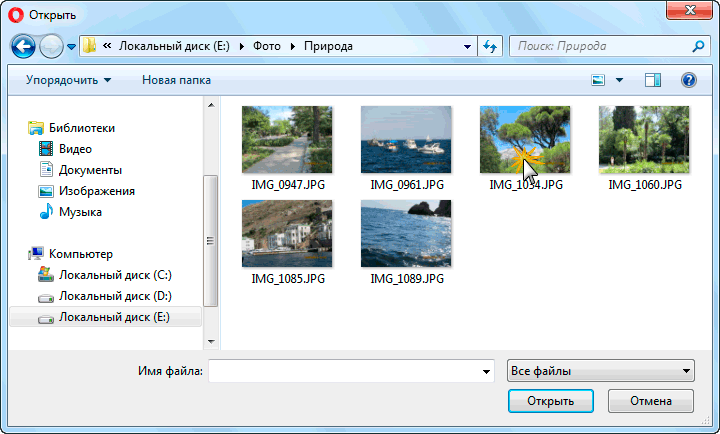Click the Forward navigation arrow

pos(51,46)
